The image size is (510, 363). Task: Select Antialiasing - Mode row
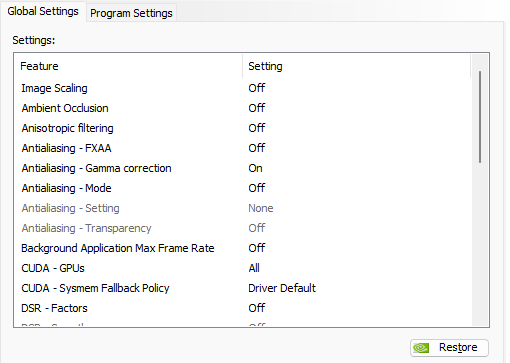243,188
